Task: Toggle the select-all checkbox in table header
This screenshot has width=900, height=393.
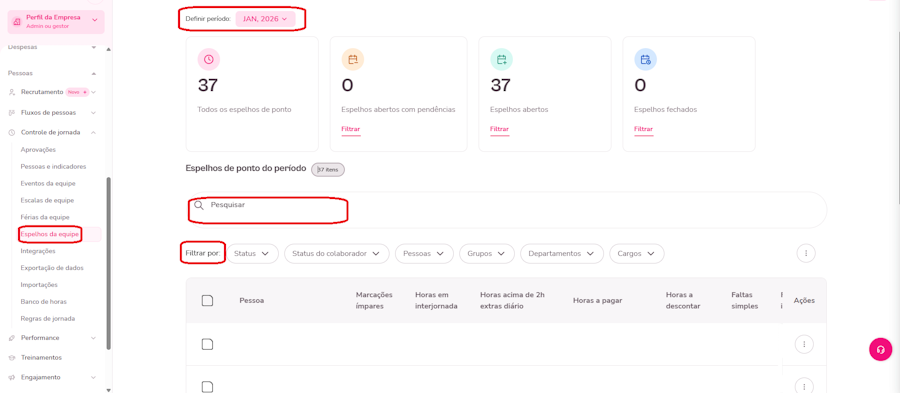Action: pyautogui.click(x=208, y=301)
